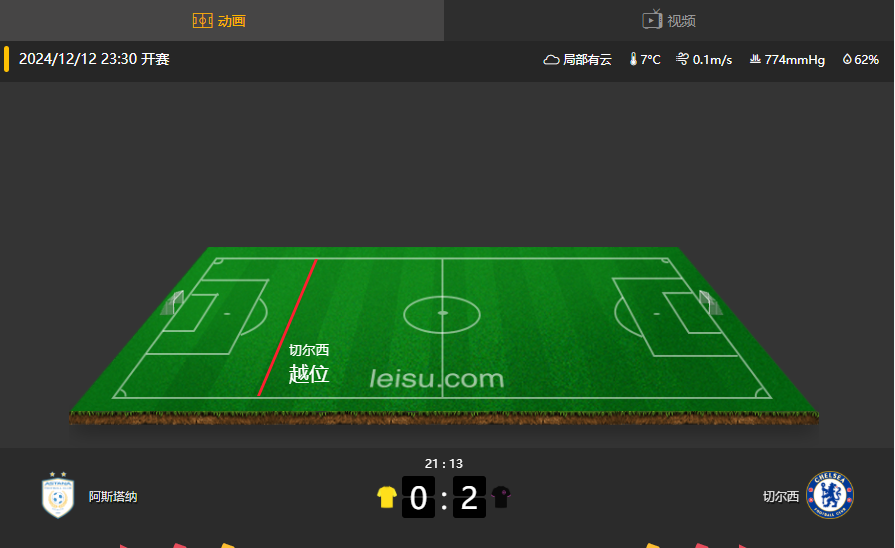Image resolution: width=895 pixels, height=548 pixels.
Task: Open the Astana club logo
Action: pyautogui.click(x=58, y=495)
